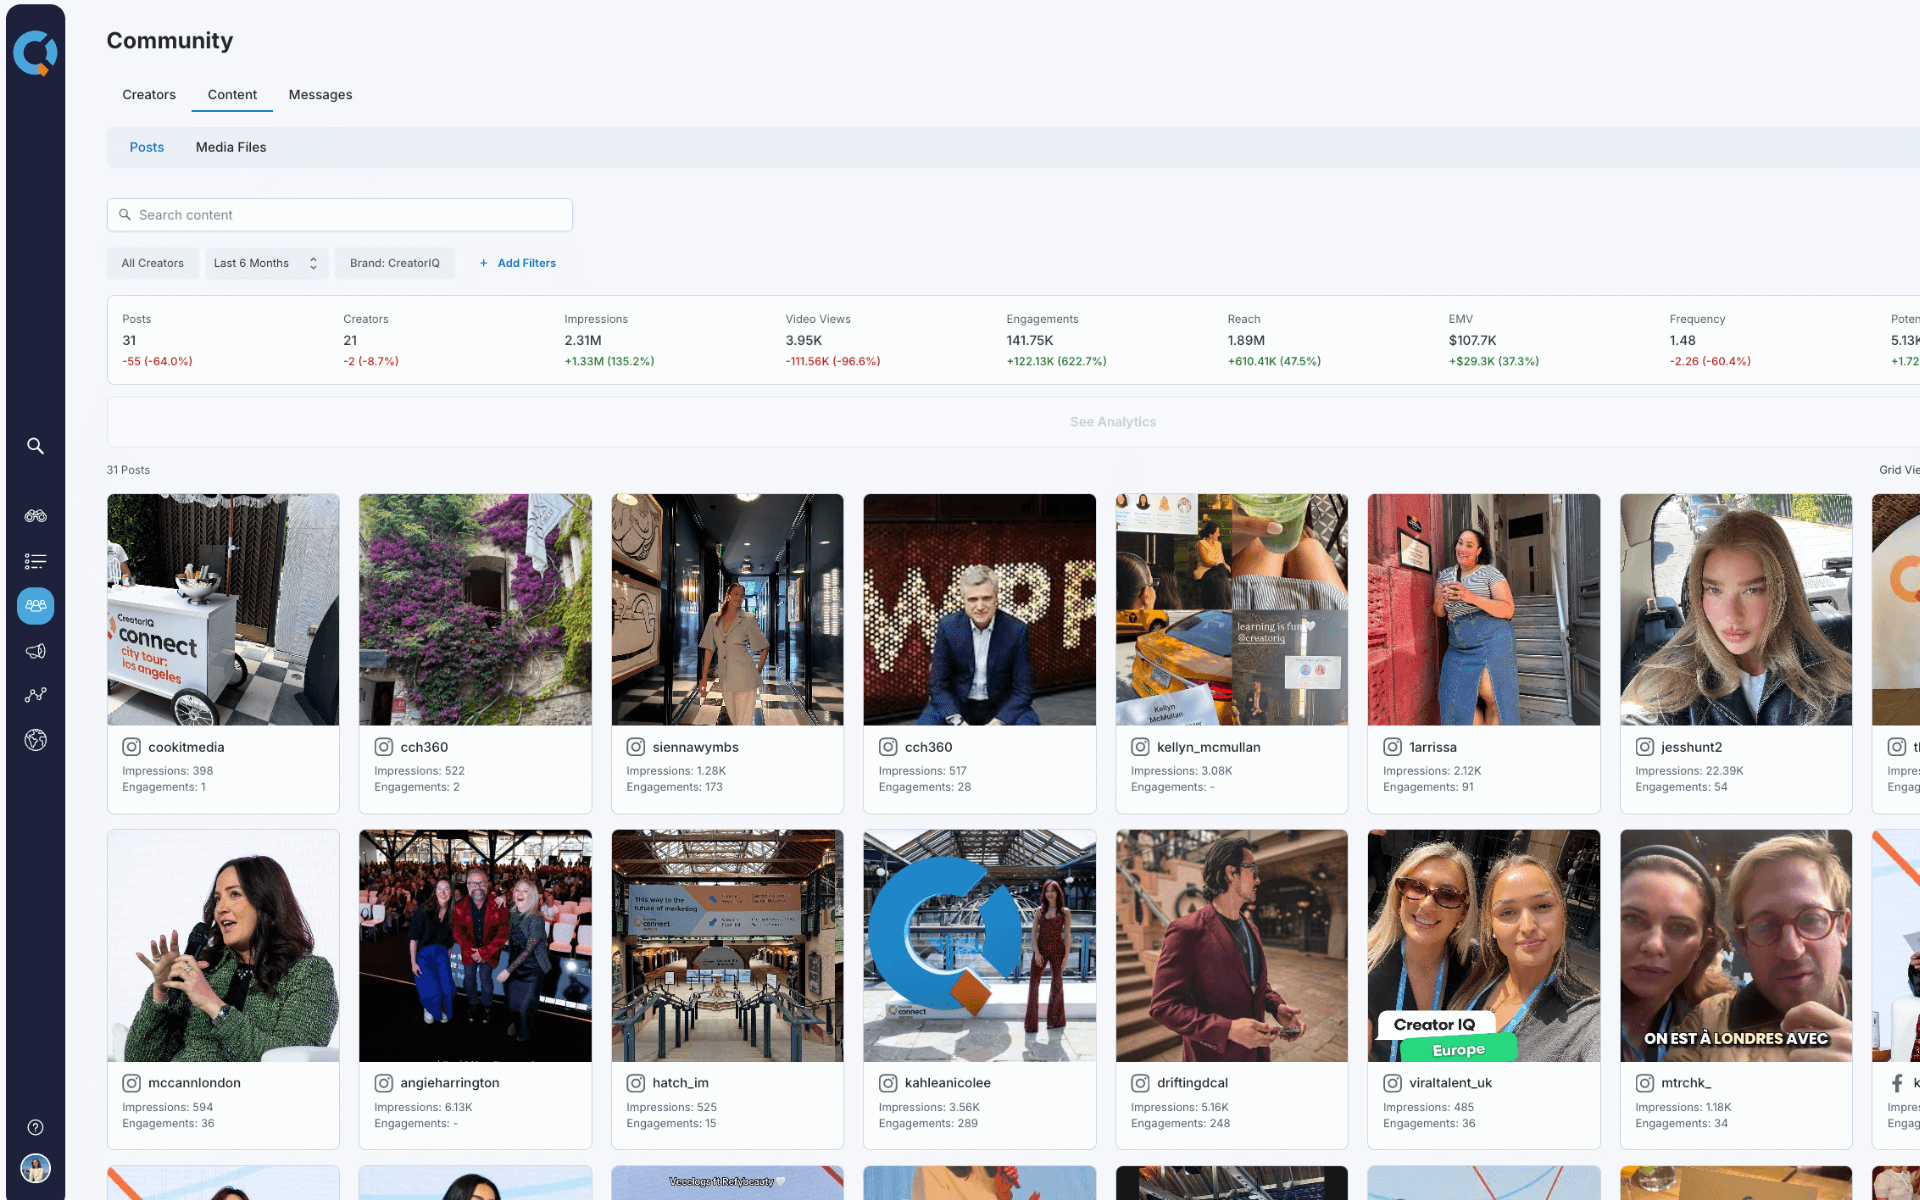Open the Messages tab
Screen dimensions: 1920x1200
pyautogui.click(x=320, y=94)
